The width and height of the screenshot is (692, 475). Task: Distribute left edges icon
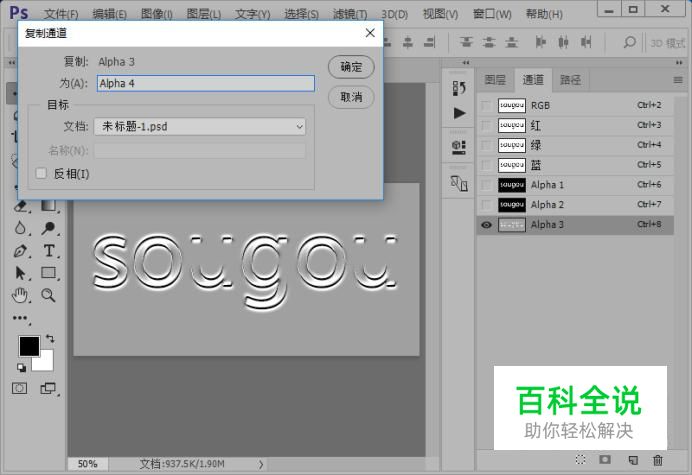541,42
